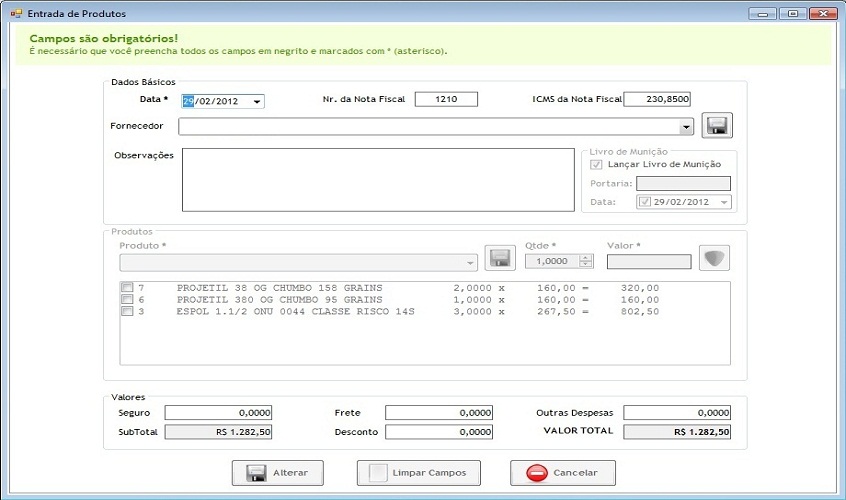
Task: Open the Produto dropdown list
Action: (470, 263)
